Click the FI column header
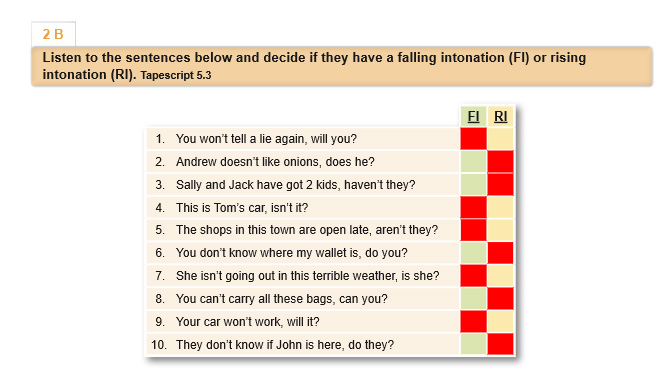666x376 pixels. point(474,116)
